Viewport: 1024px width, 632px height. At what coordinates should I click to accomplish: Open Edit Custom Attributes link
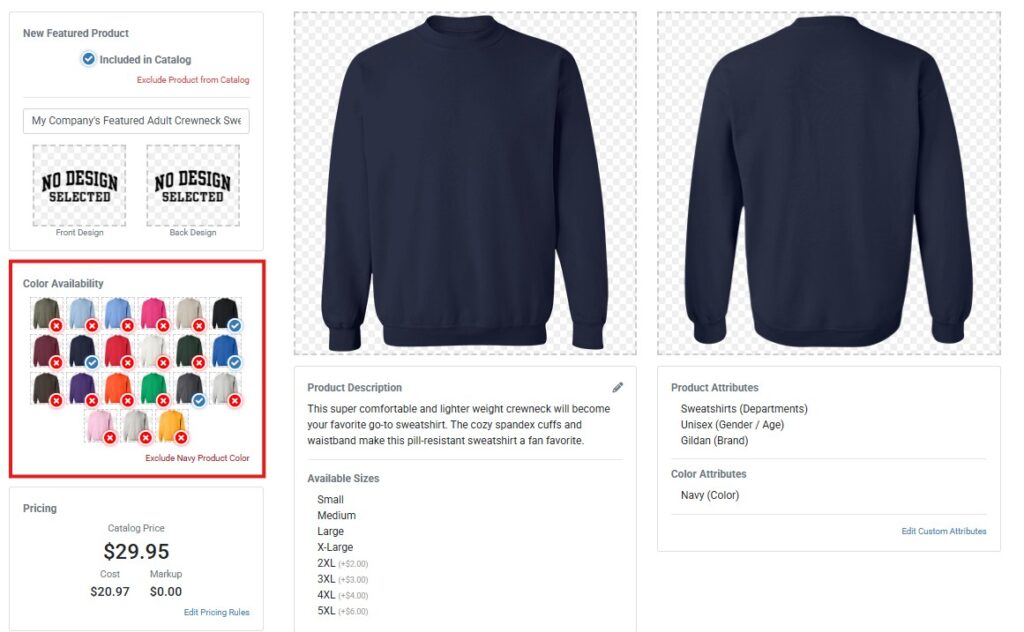(x=944, y=531)
